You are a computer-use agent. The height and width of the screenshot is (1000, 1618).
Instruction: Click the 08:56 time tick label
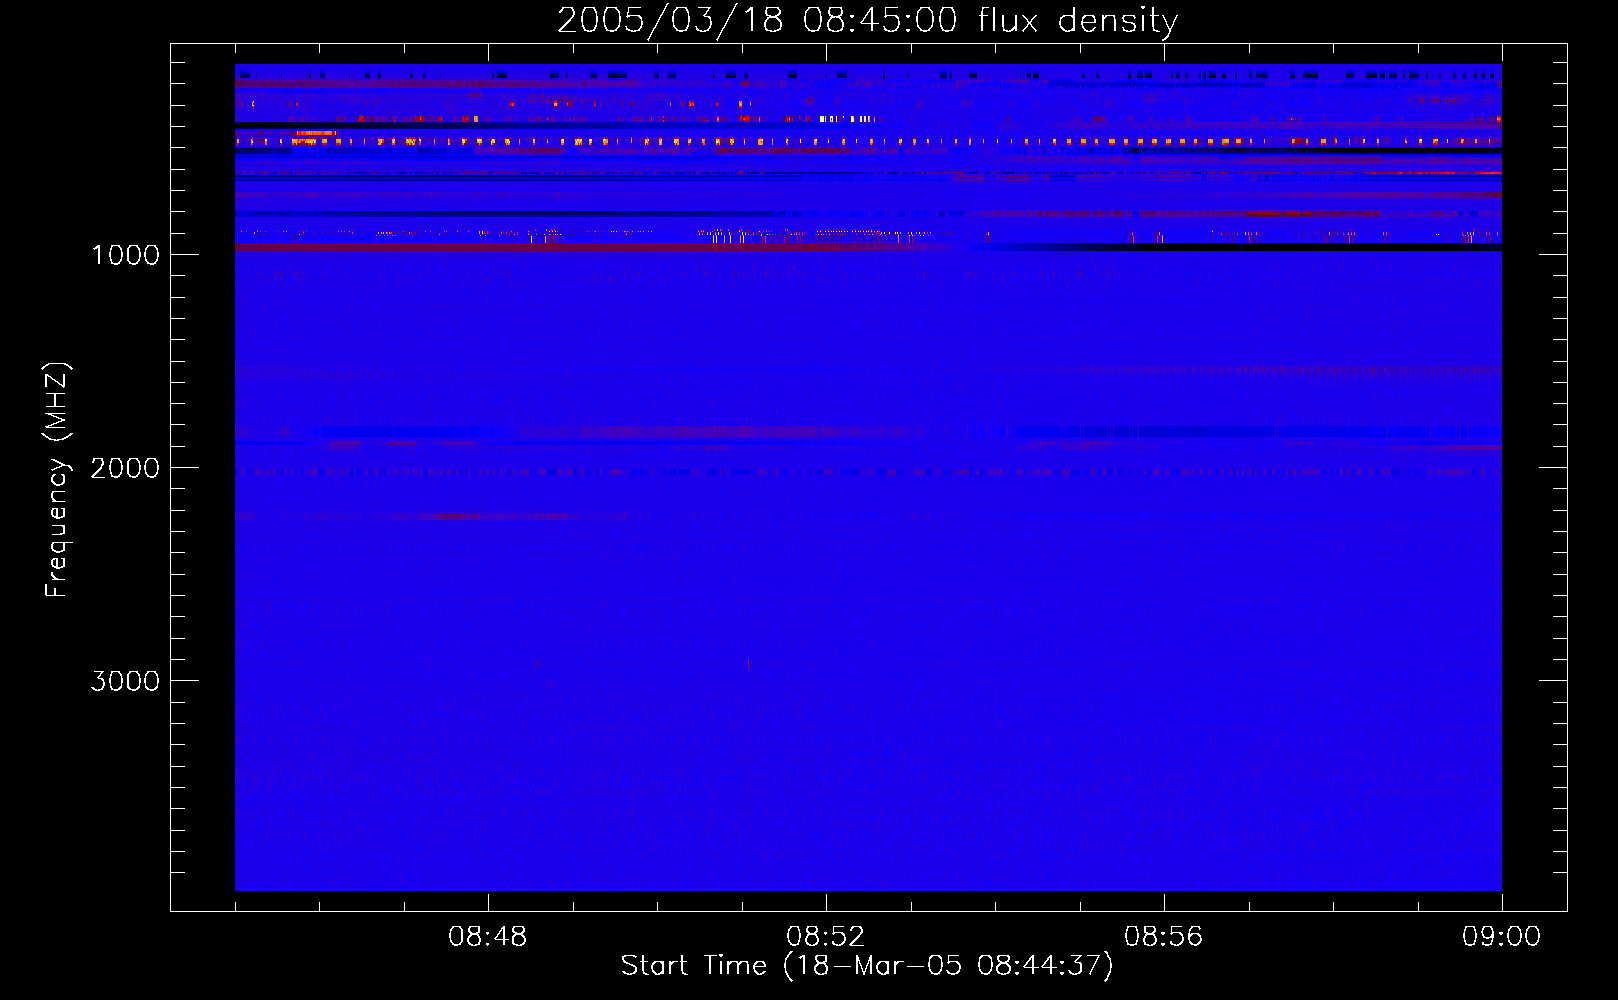1164,937
